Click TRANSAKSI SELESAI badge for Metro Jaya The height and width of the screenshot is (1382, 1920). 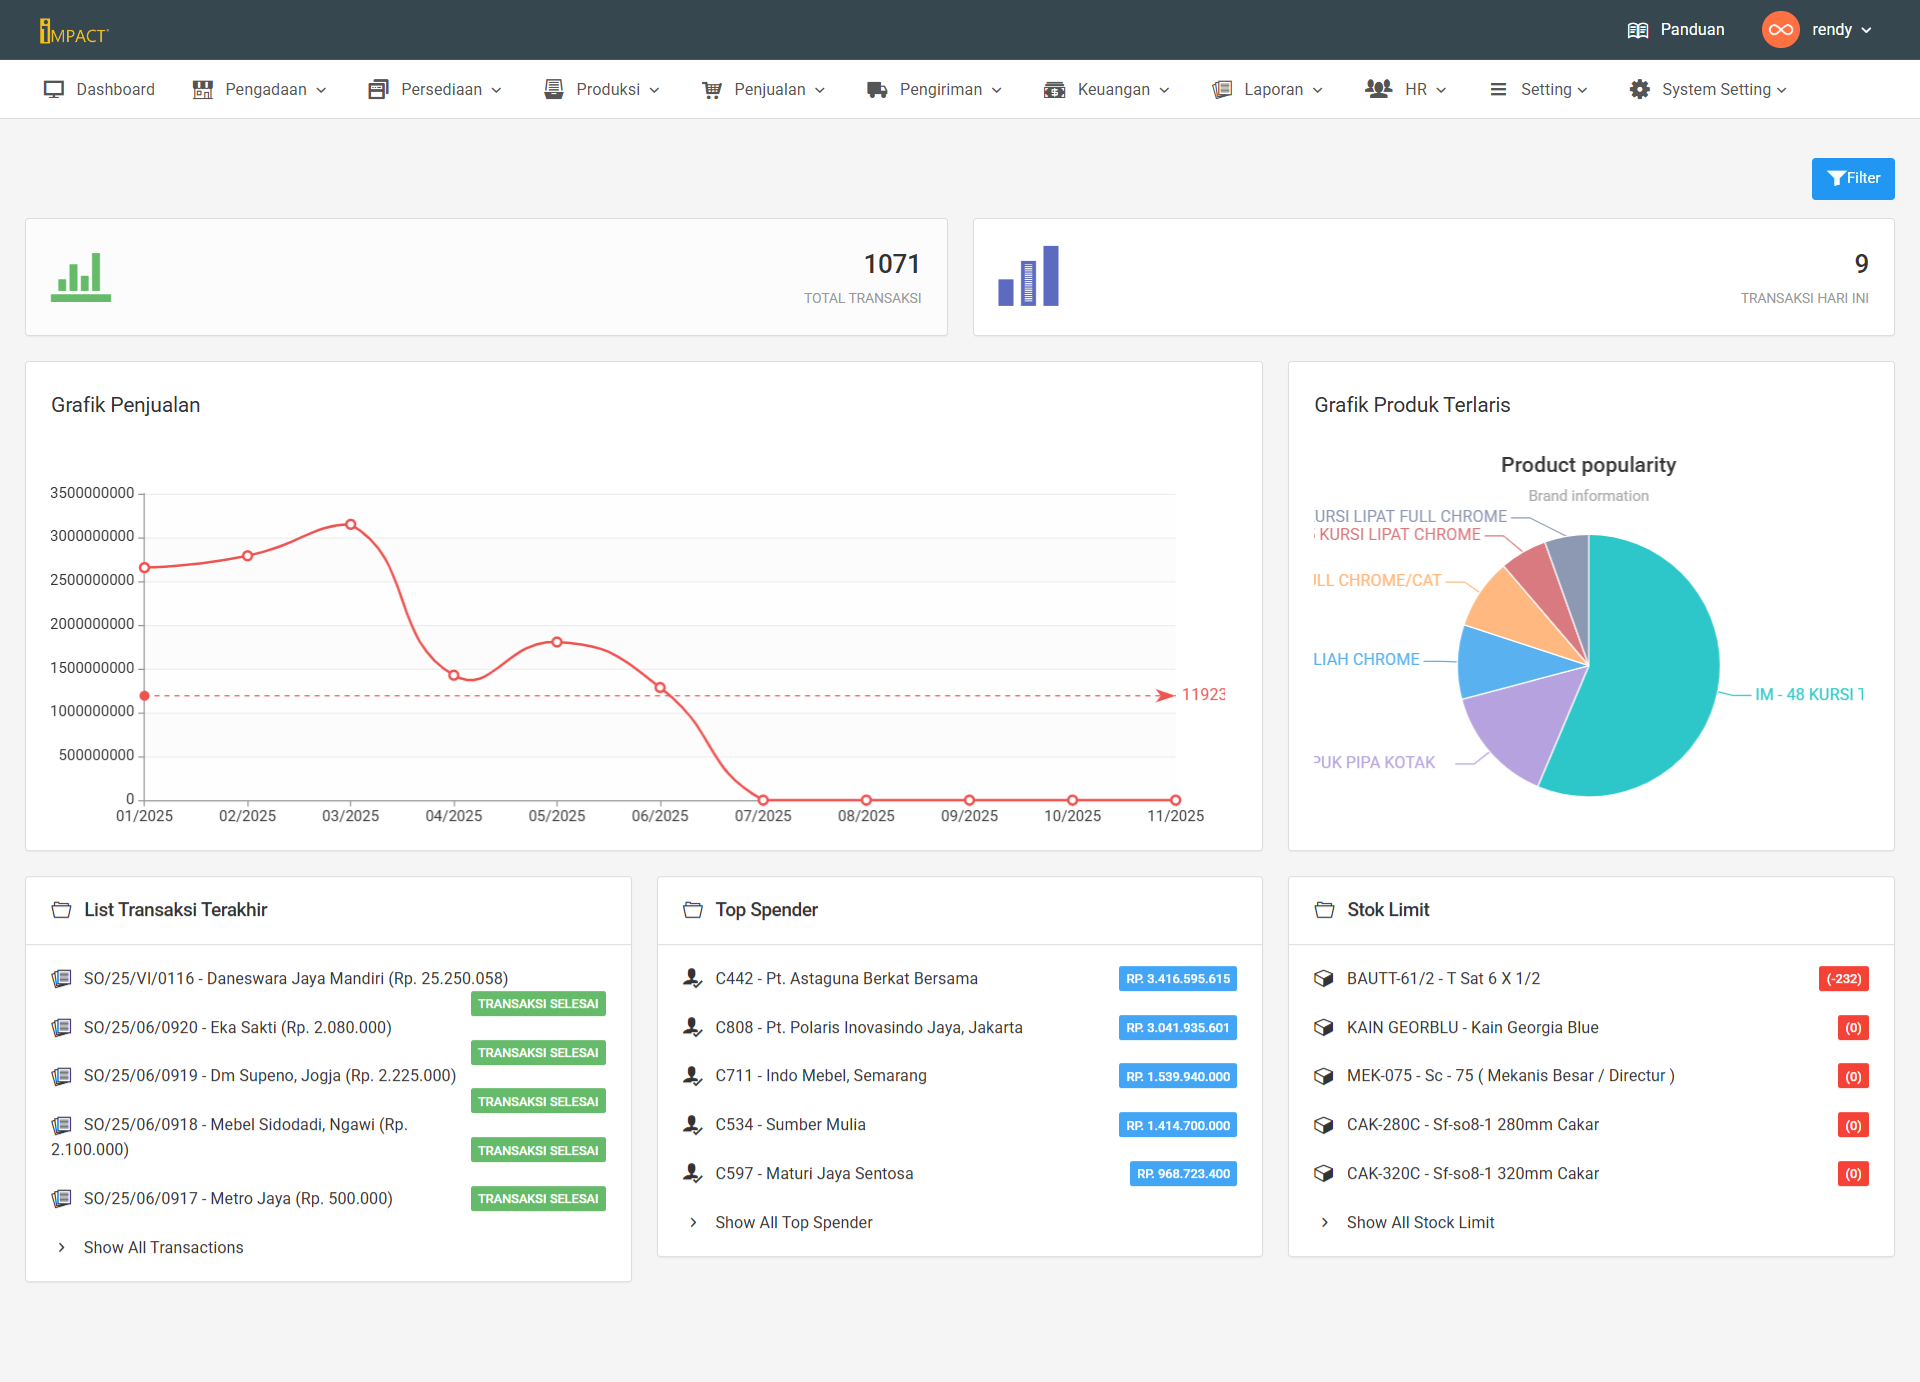tap(538, 1199)
